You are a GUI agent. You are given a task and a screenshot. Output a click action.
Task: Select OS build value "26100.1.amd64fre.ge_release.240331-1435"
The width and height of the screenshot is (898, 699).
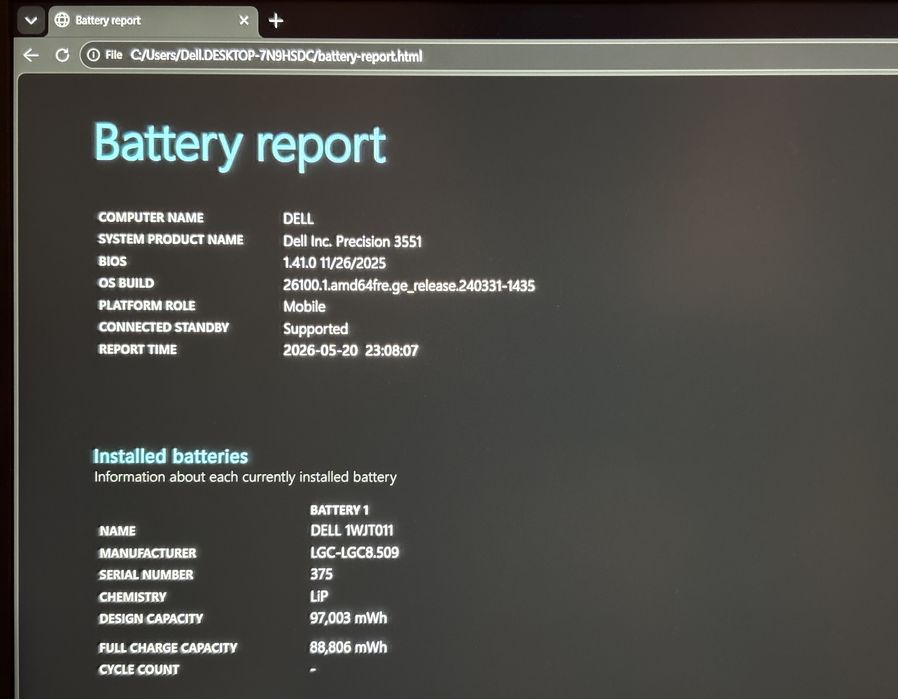[x=409, y=286]
